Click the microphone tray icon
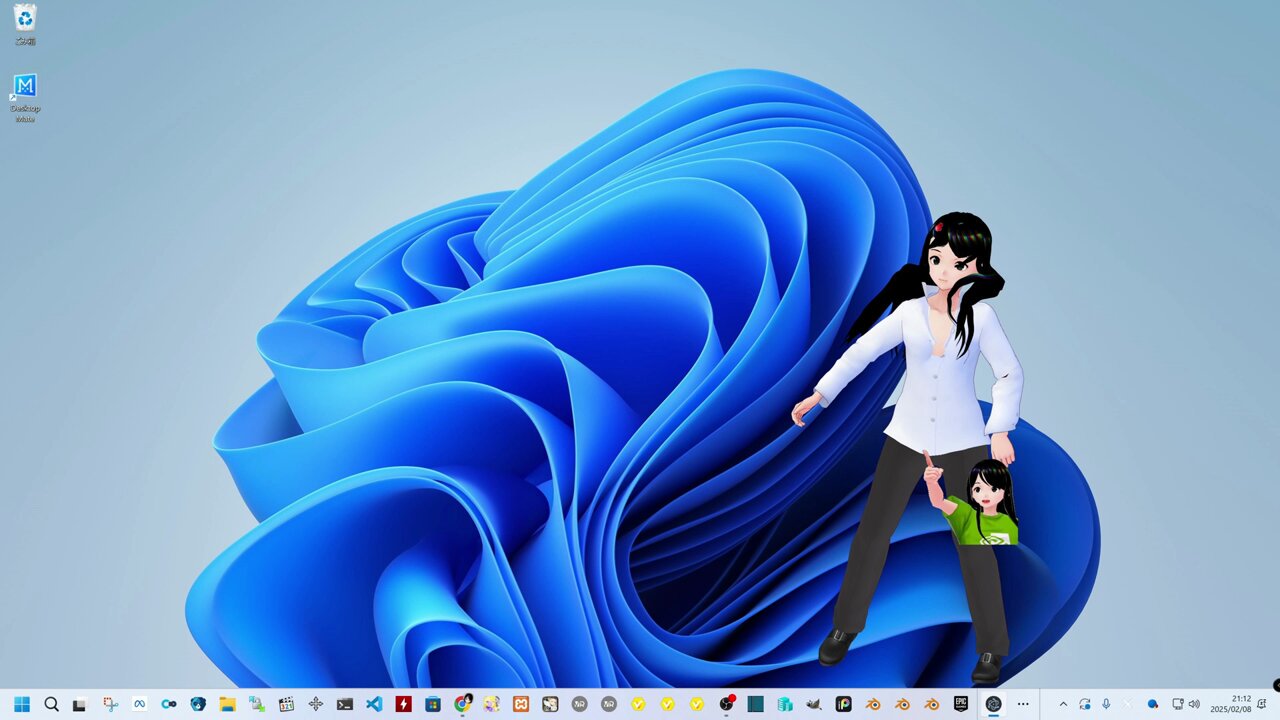The height and width of the screenshot is (720, 1280). pyautogui.click(x=1106, y=704)
